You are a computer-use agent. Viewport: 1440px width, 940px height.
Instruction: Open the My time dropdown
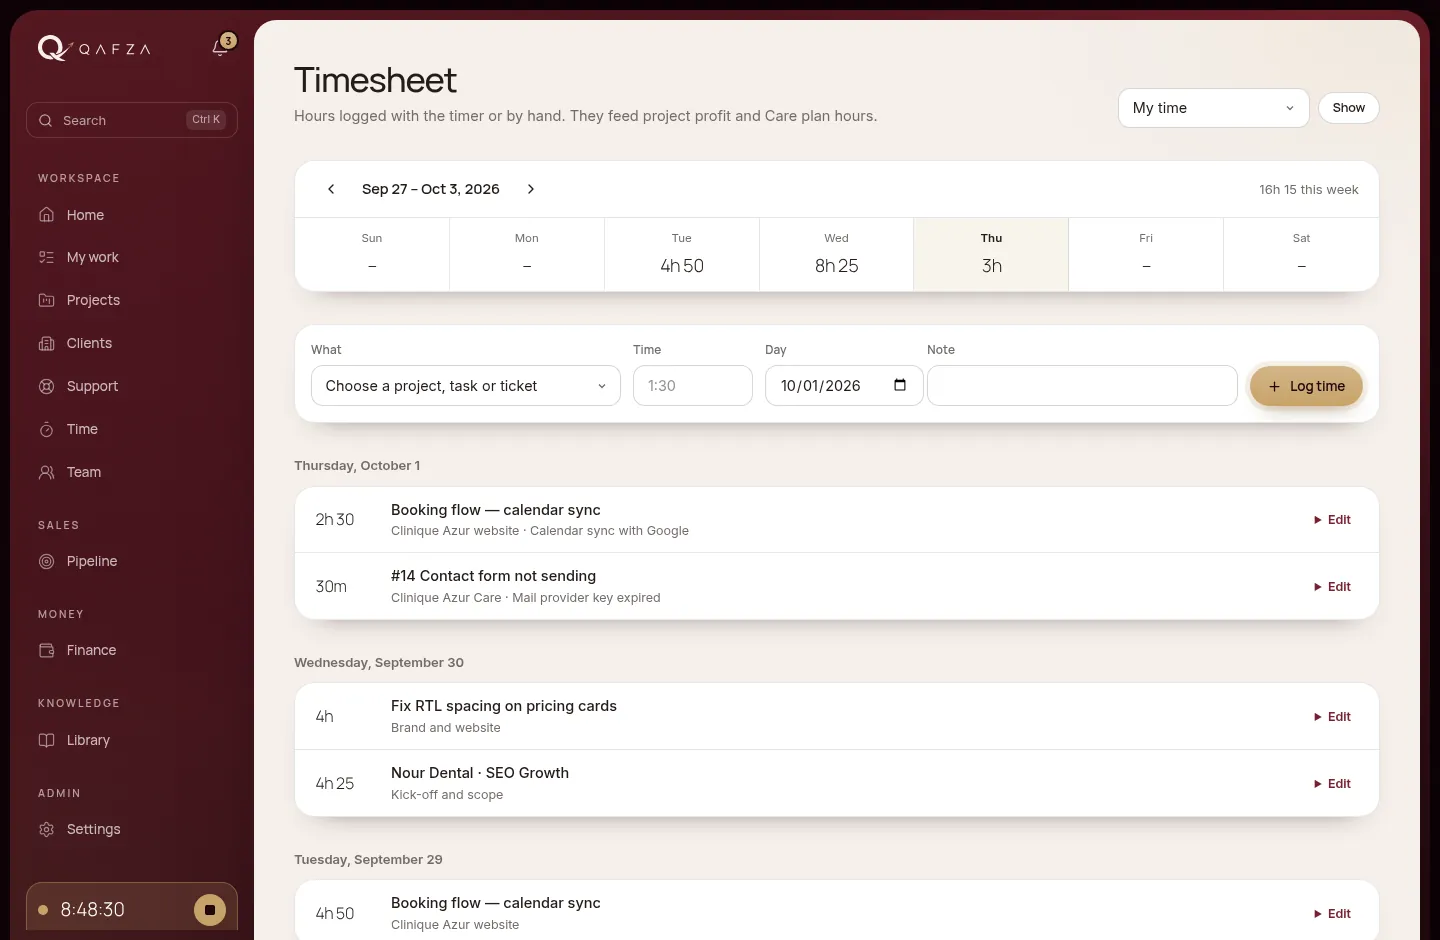tap(1213, 108)
